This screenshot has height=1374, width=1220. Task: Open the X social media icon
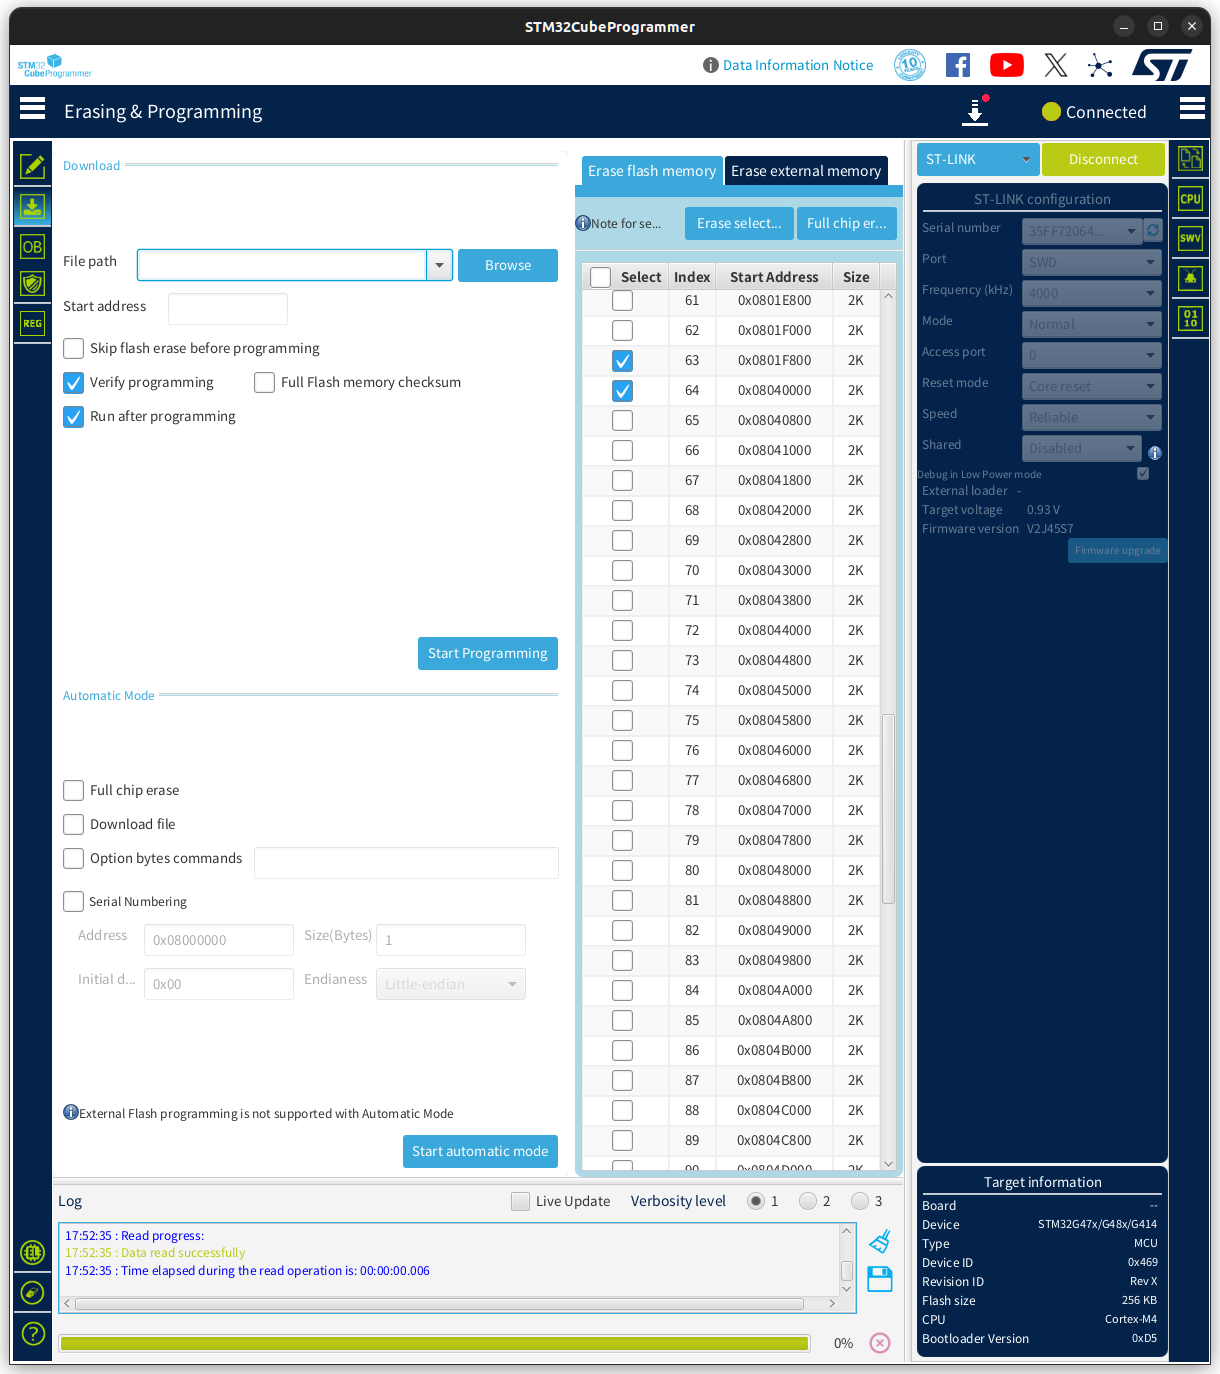[x=1056, y=65]
